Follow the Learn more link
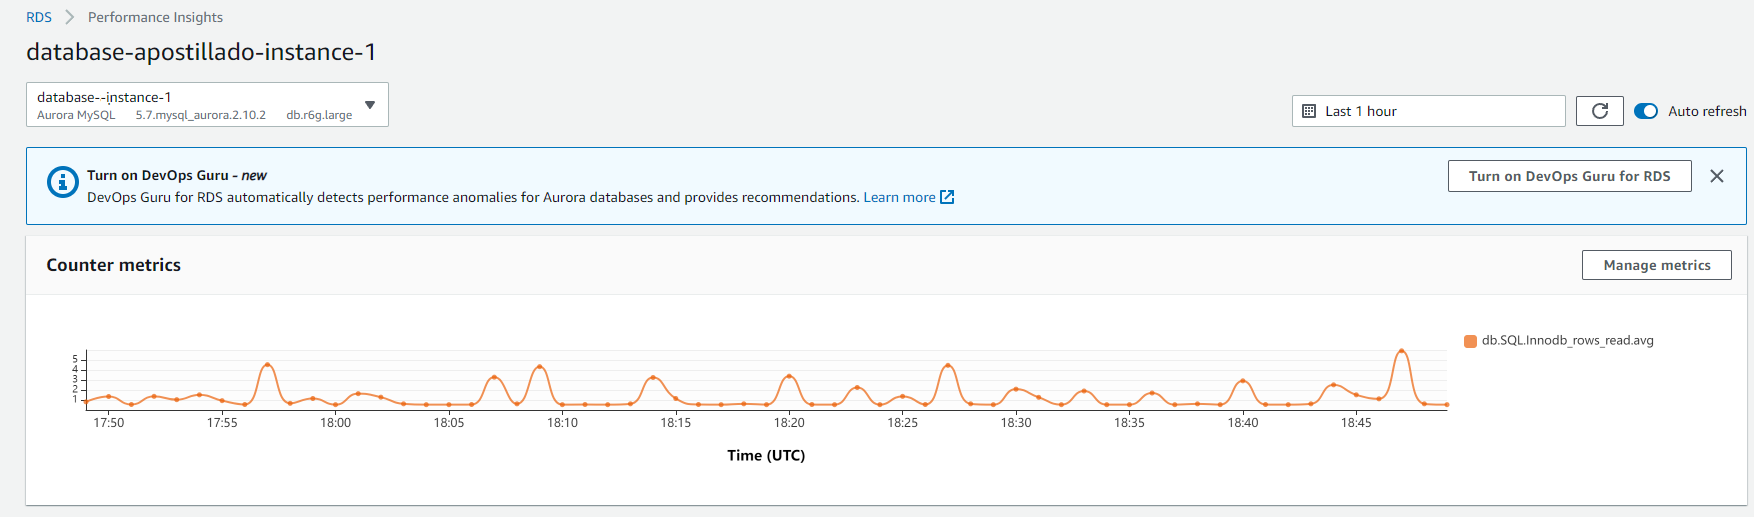The image size is (1754, 517). click(899, 197)
